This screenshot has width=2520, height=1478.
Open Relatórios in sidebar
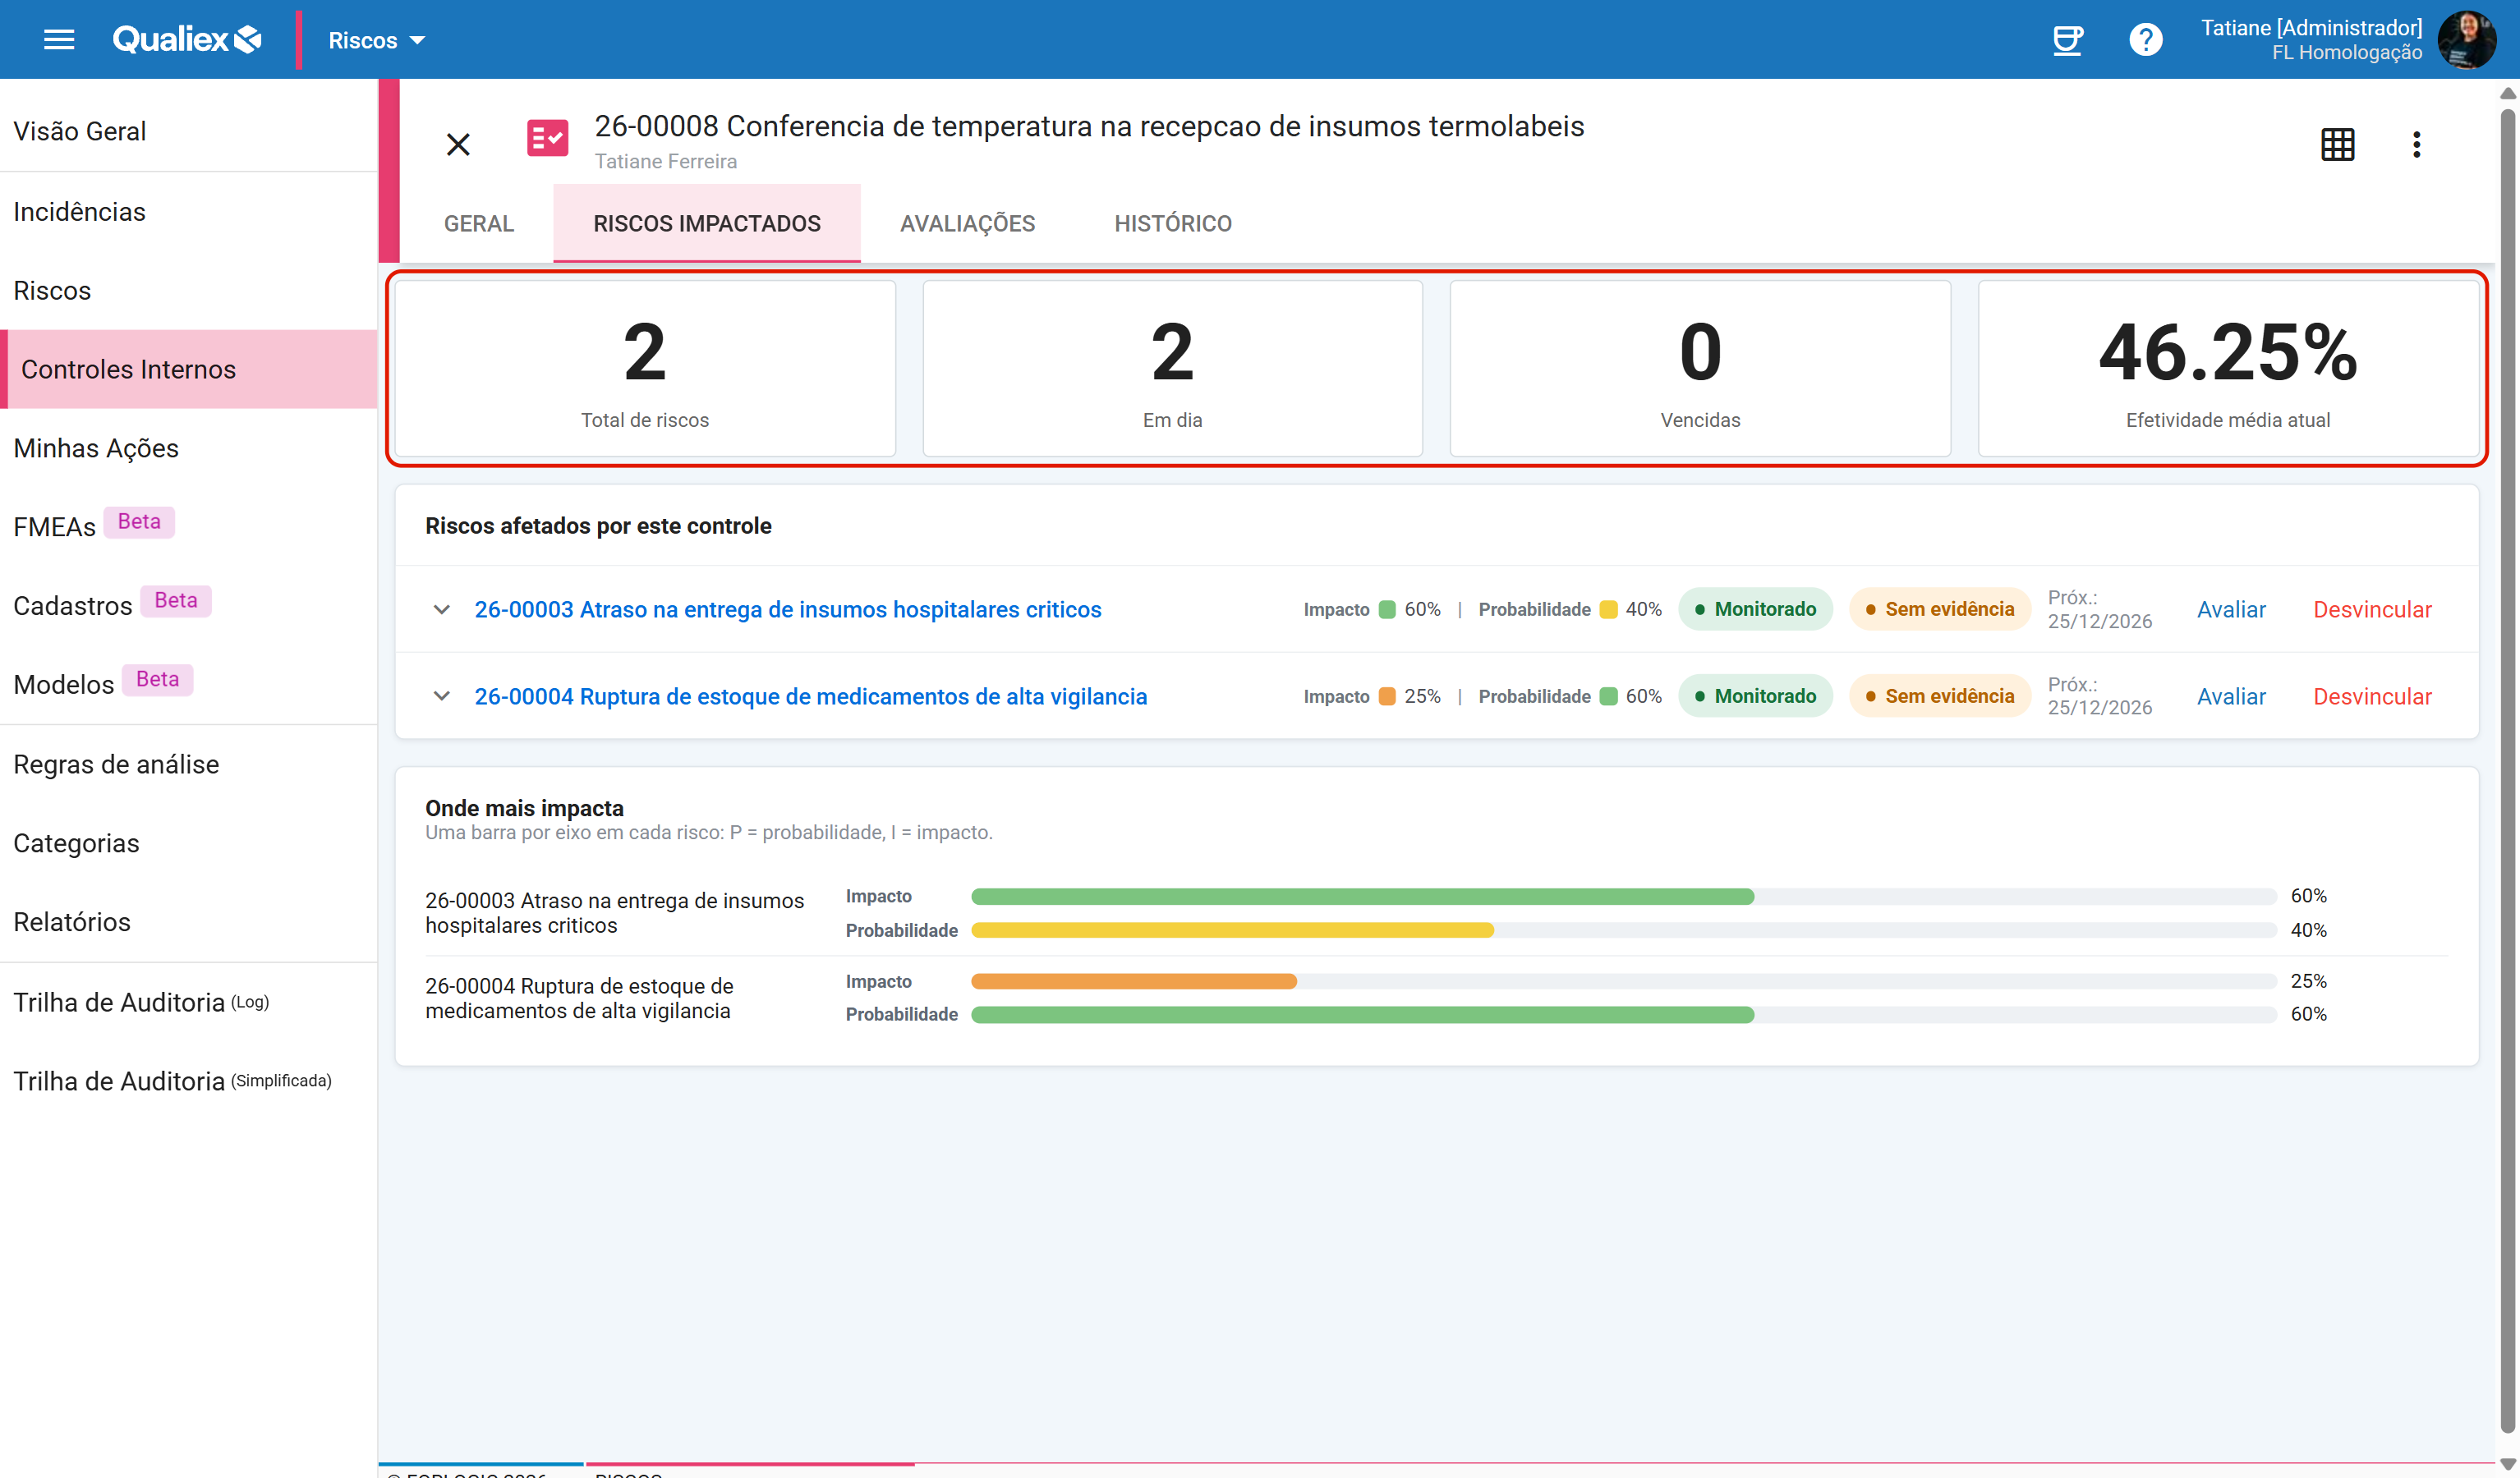[189, 921]
